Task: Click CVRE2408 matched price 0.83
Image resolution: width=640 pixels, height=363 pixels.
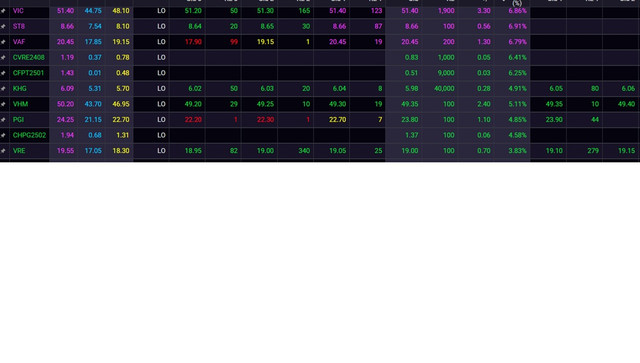Action: click(x=411, y=58)
